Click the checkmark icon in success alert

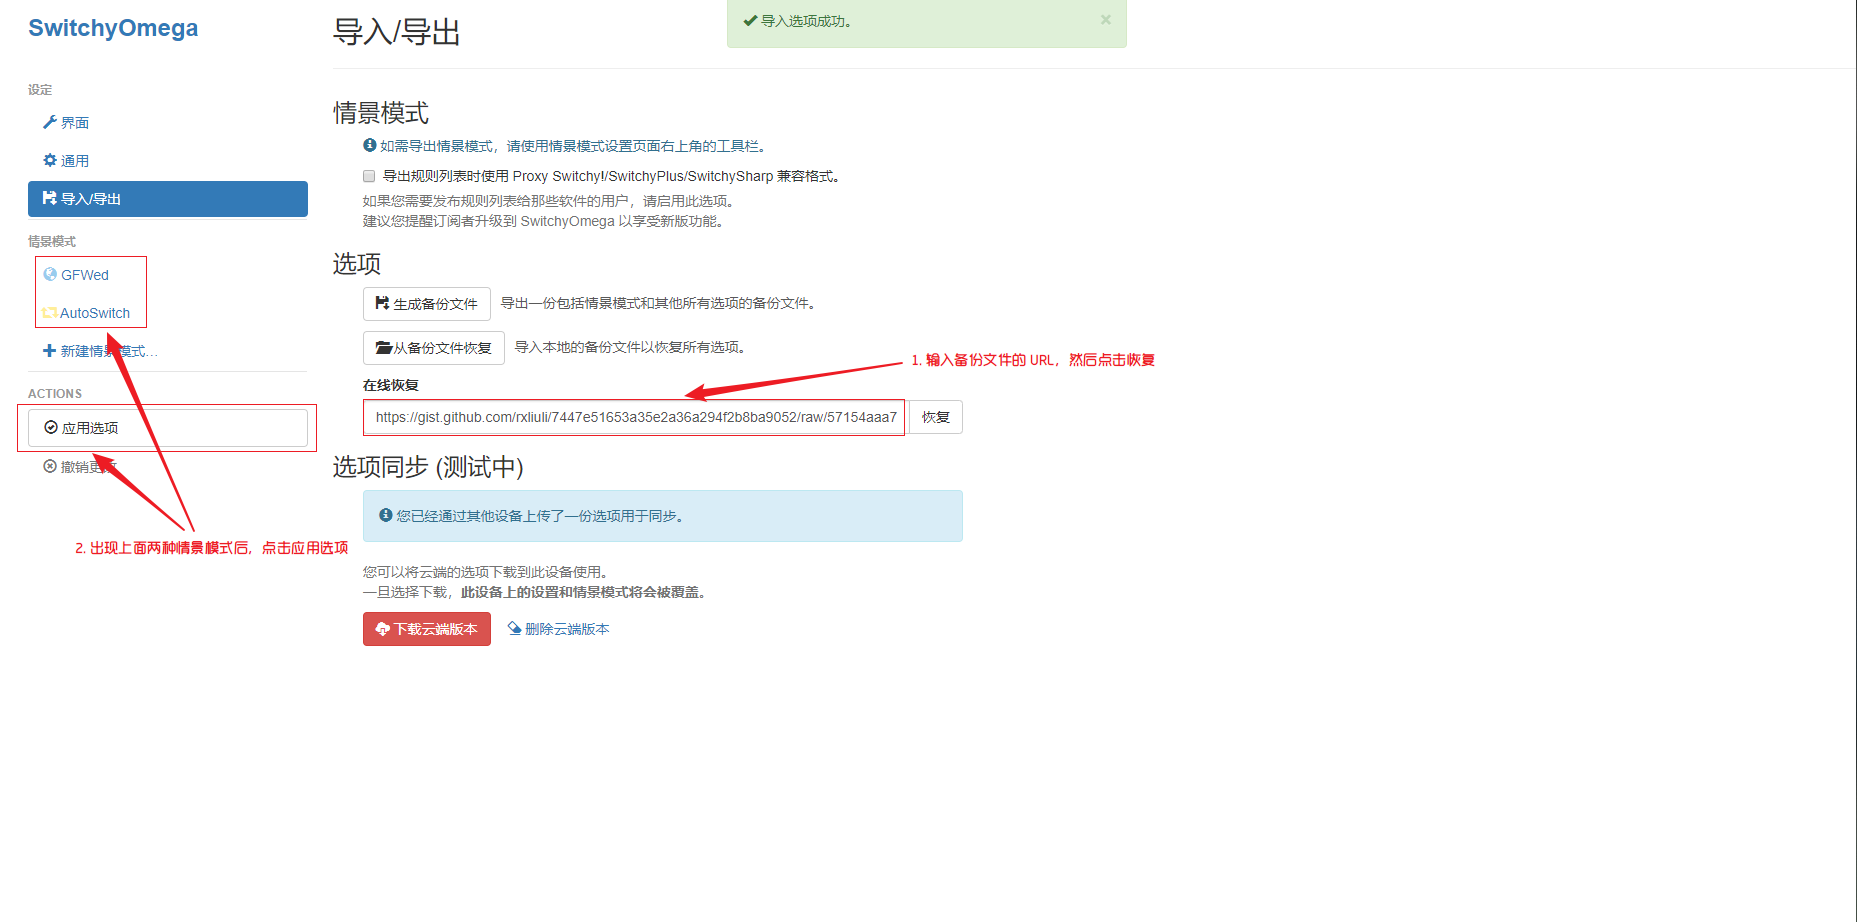tap(750, 20)
